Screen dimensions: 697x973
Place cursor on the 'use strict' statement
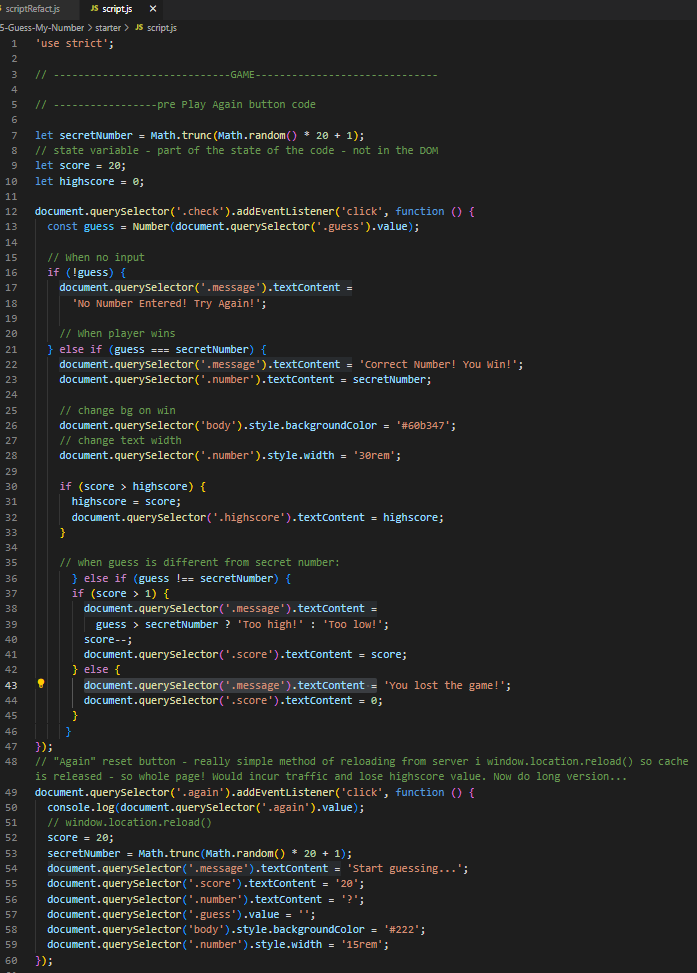pos(74,44)
